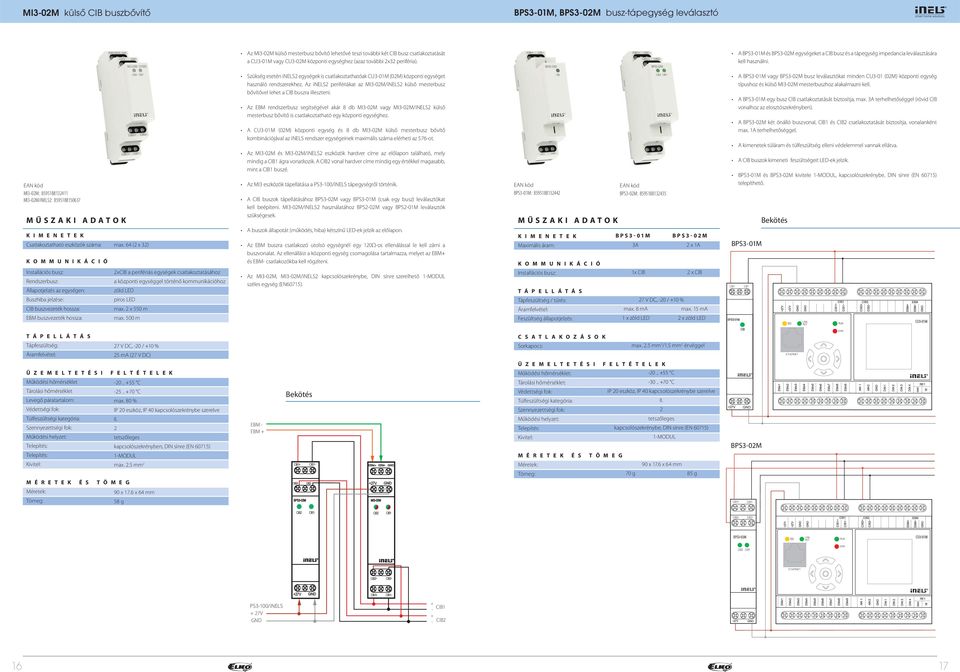Click the '58 g' weight value
The image size is (960, 672).
point(119,501)
